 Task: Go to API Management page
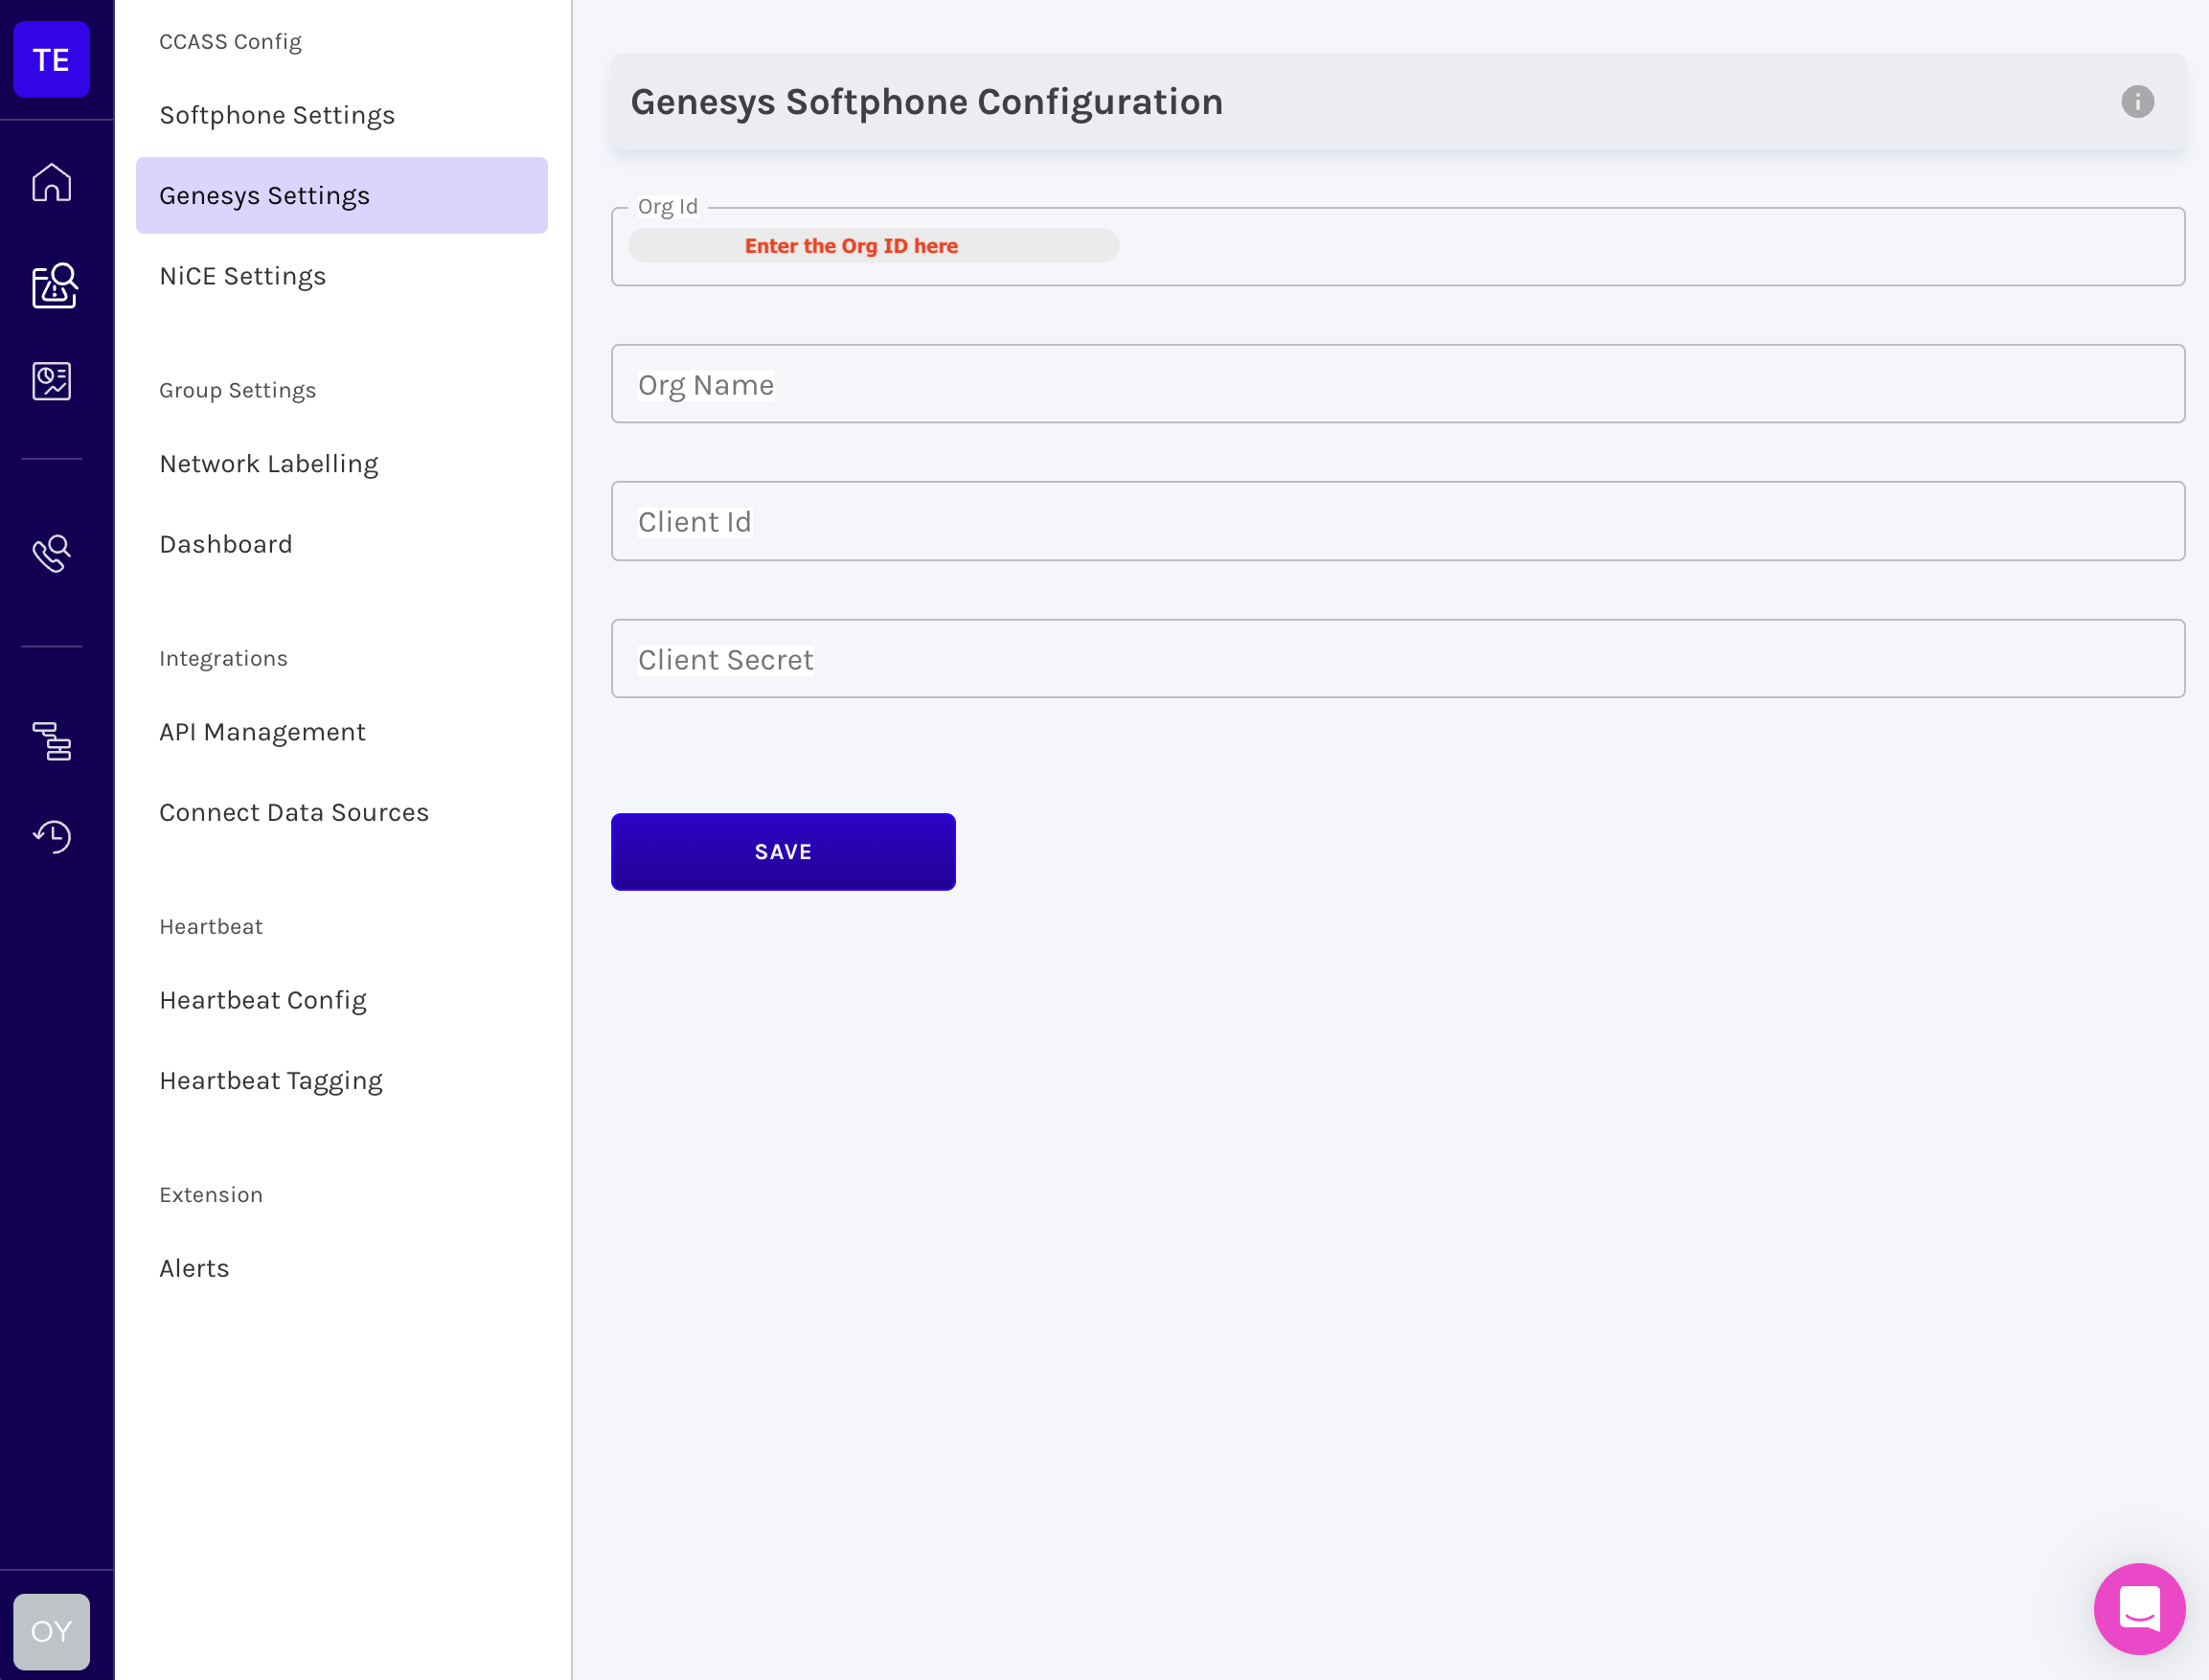pyautogui.click(x=262, y=732)
